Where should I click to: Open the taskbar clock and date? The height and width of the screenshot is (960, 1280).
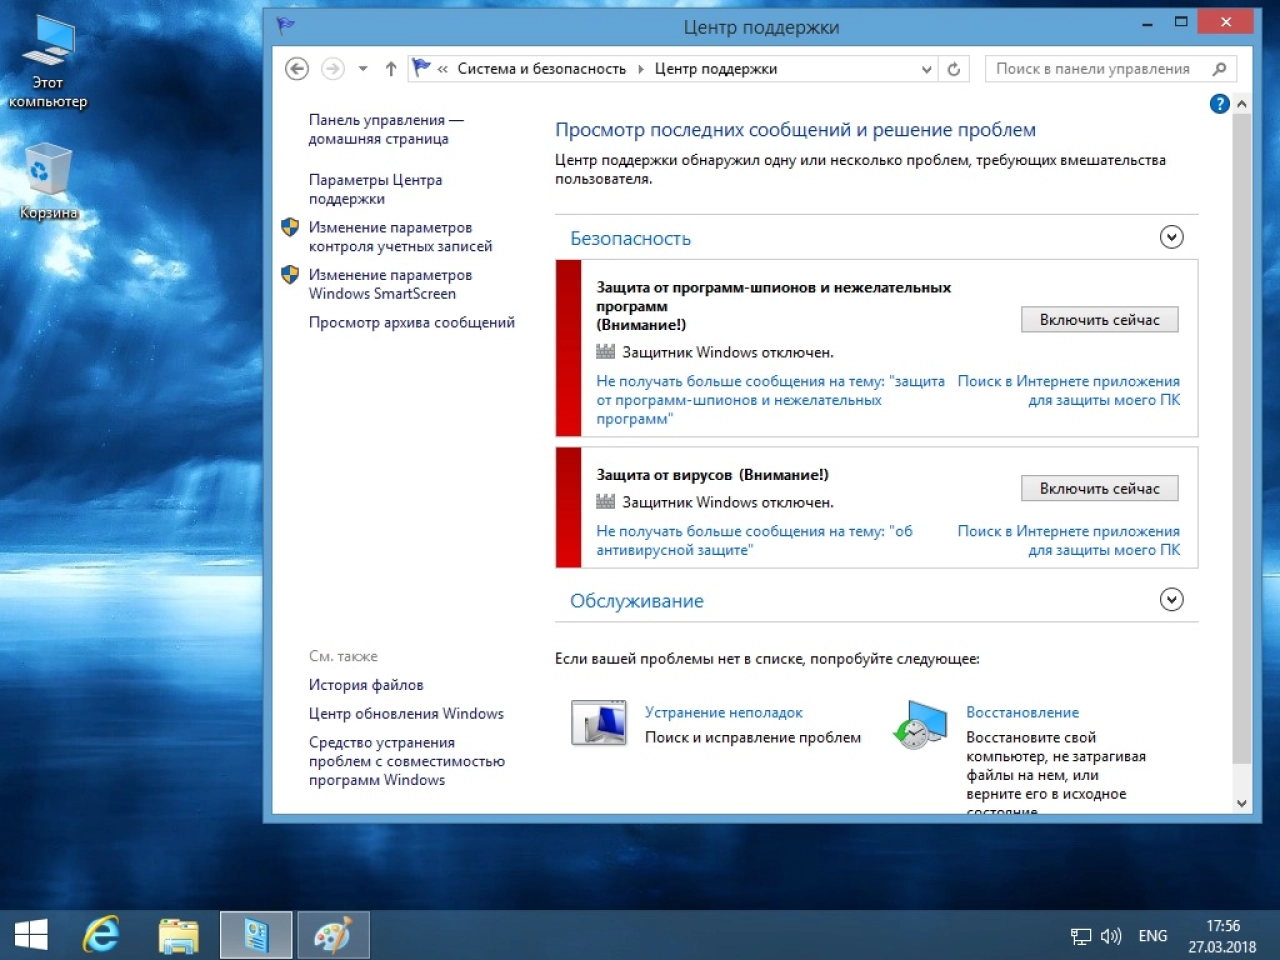click(1222, 936)
